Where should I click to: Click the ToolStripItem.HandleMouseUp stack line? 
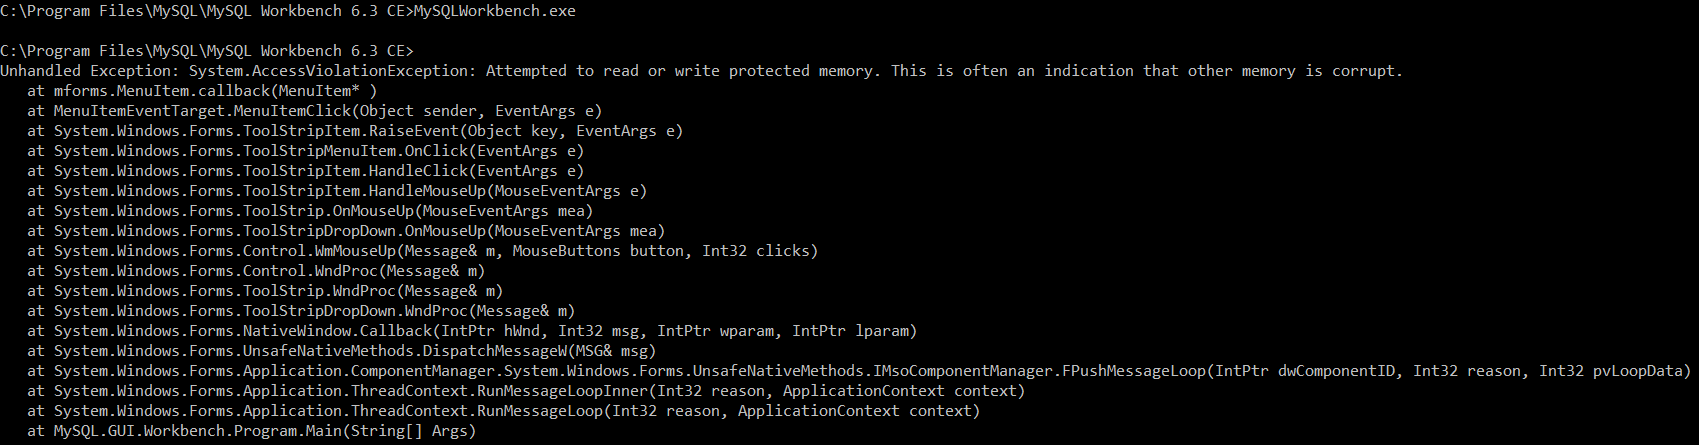(337, 191)
